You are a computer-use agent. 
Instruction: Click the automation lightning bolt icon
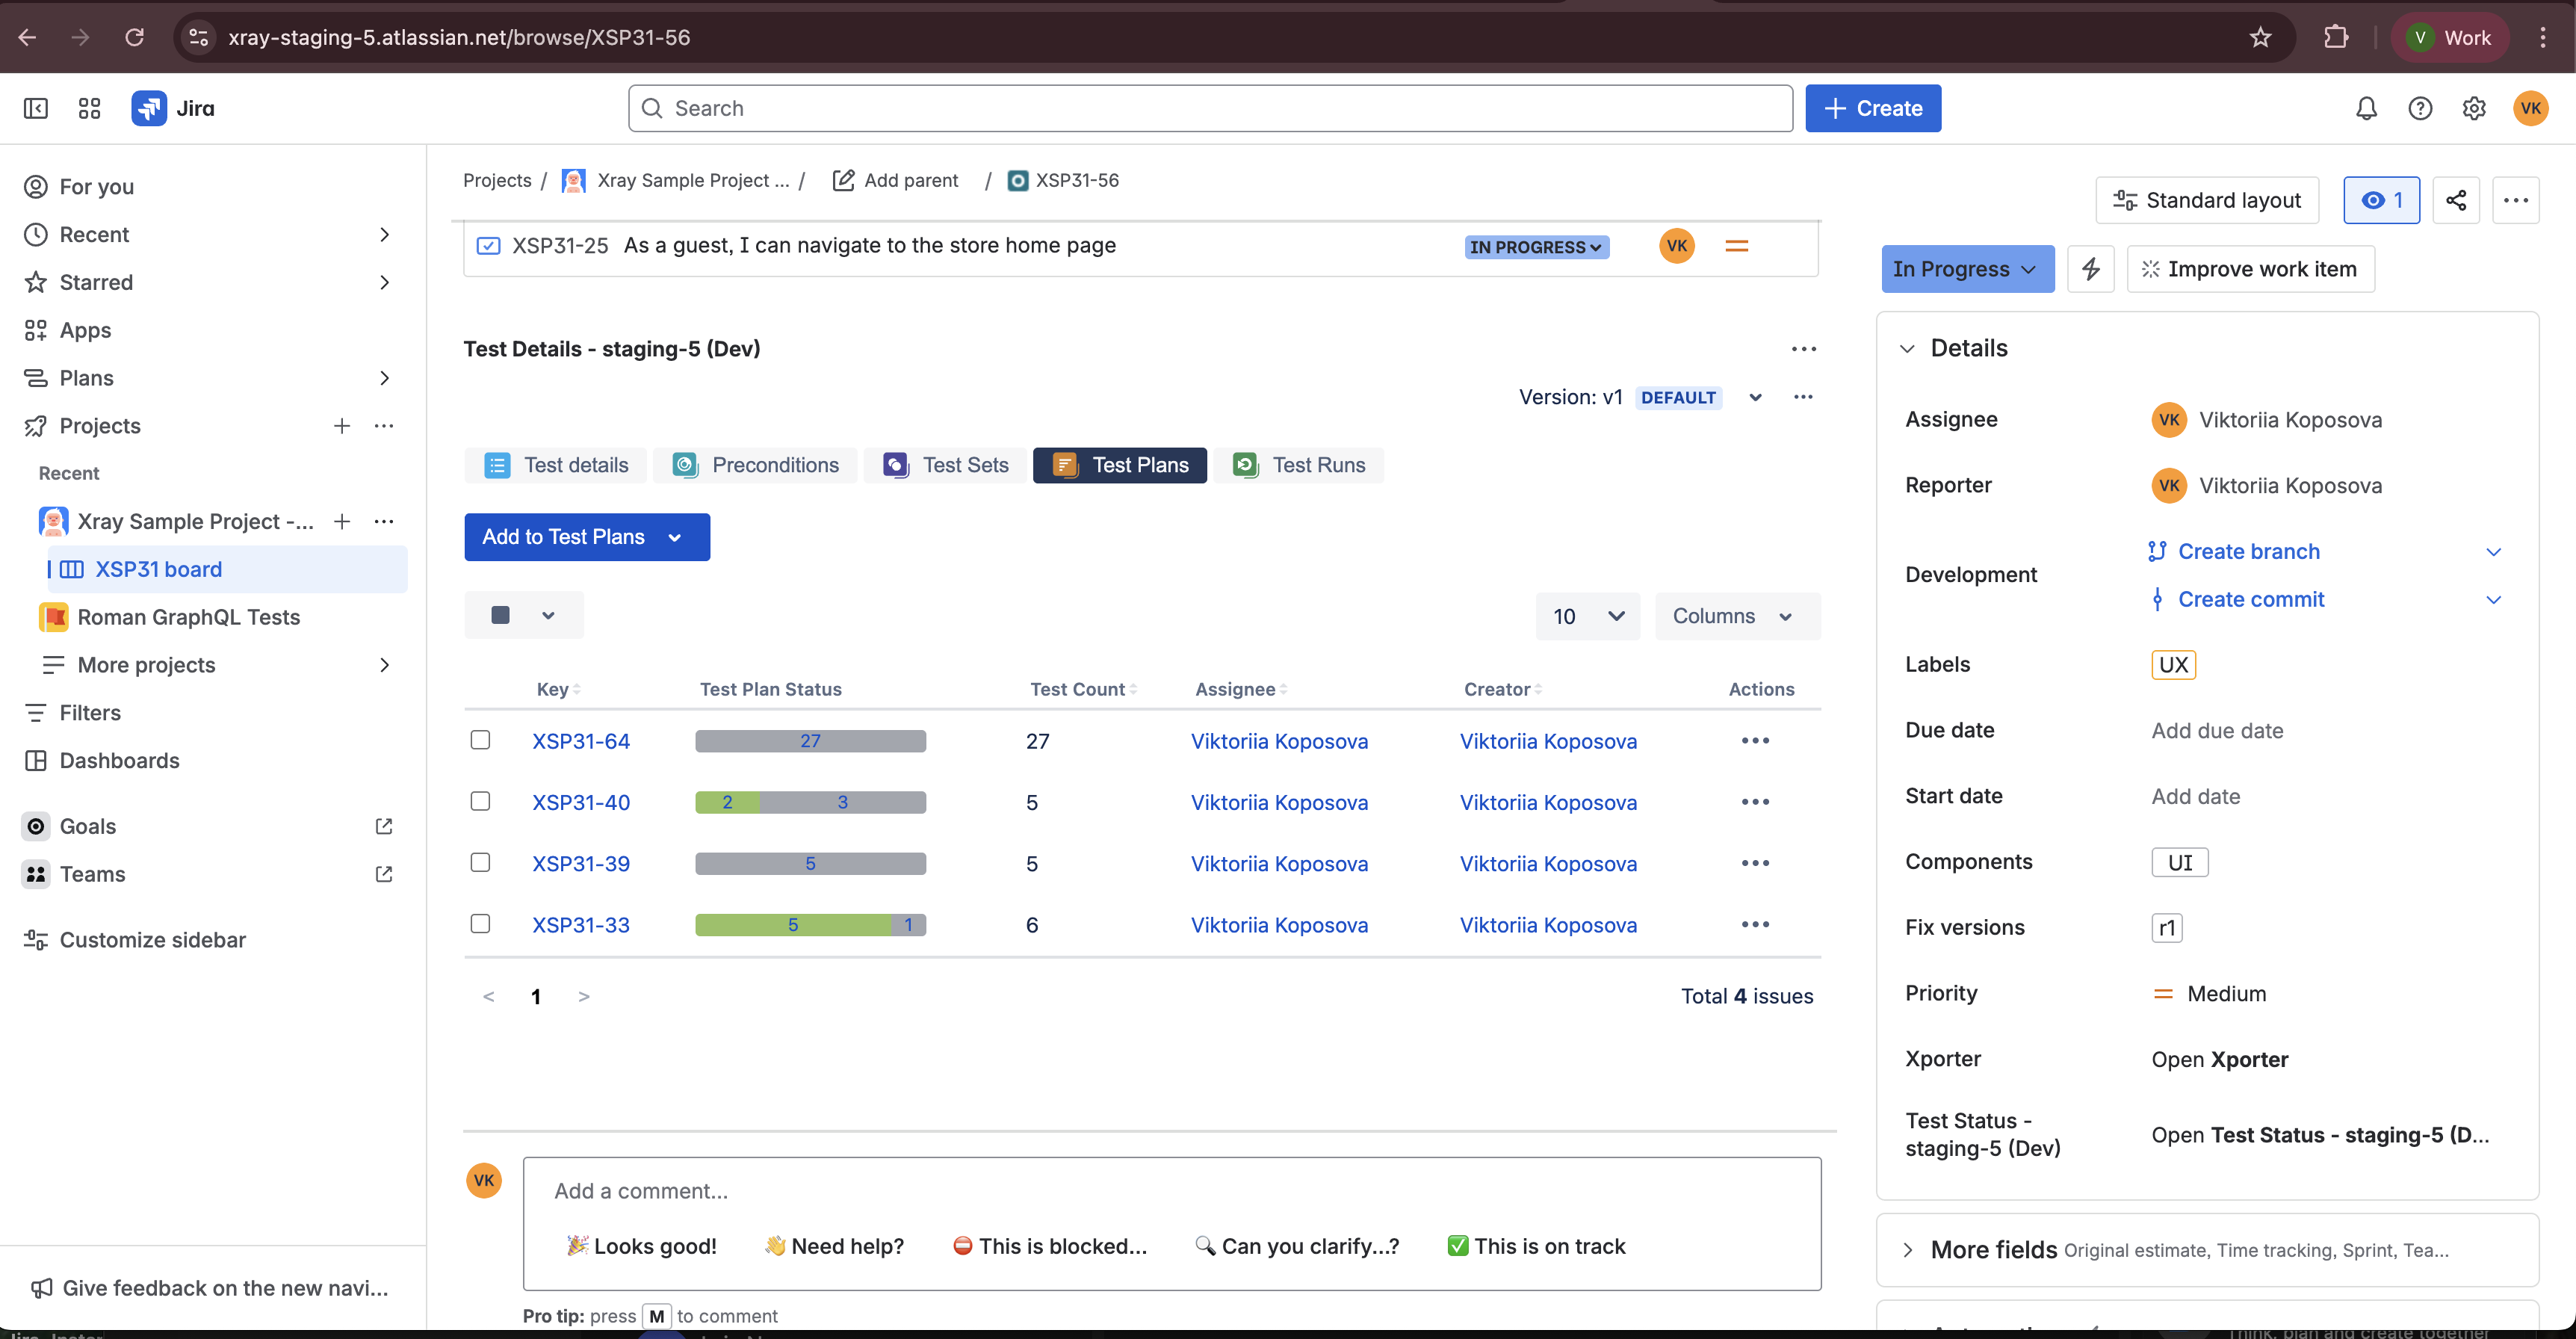pyautogui.click(x=2091, y=269)
